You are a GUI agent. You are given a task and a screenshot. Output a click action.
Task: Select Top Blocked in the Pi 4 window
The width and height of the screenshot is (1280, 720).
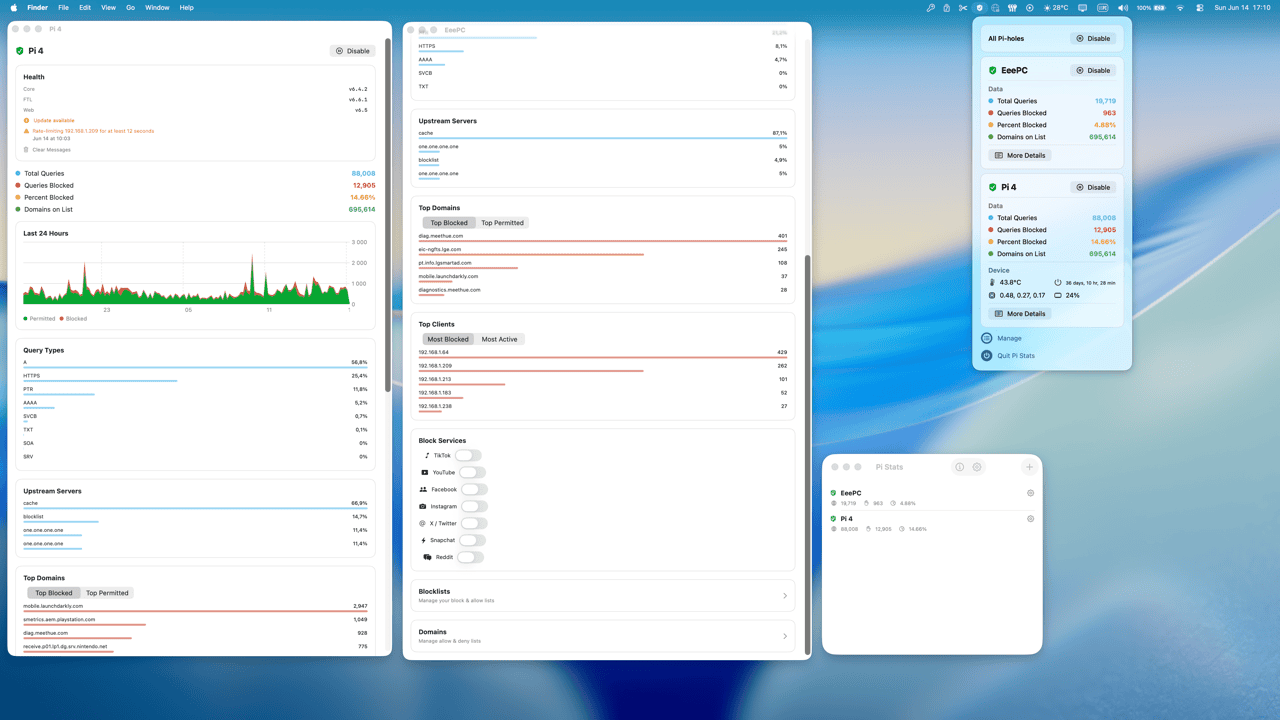pyautogui.click(x=54, y=593)
